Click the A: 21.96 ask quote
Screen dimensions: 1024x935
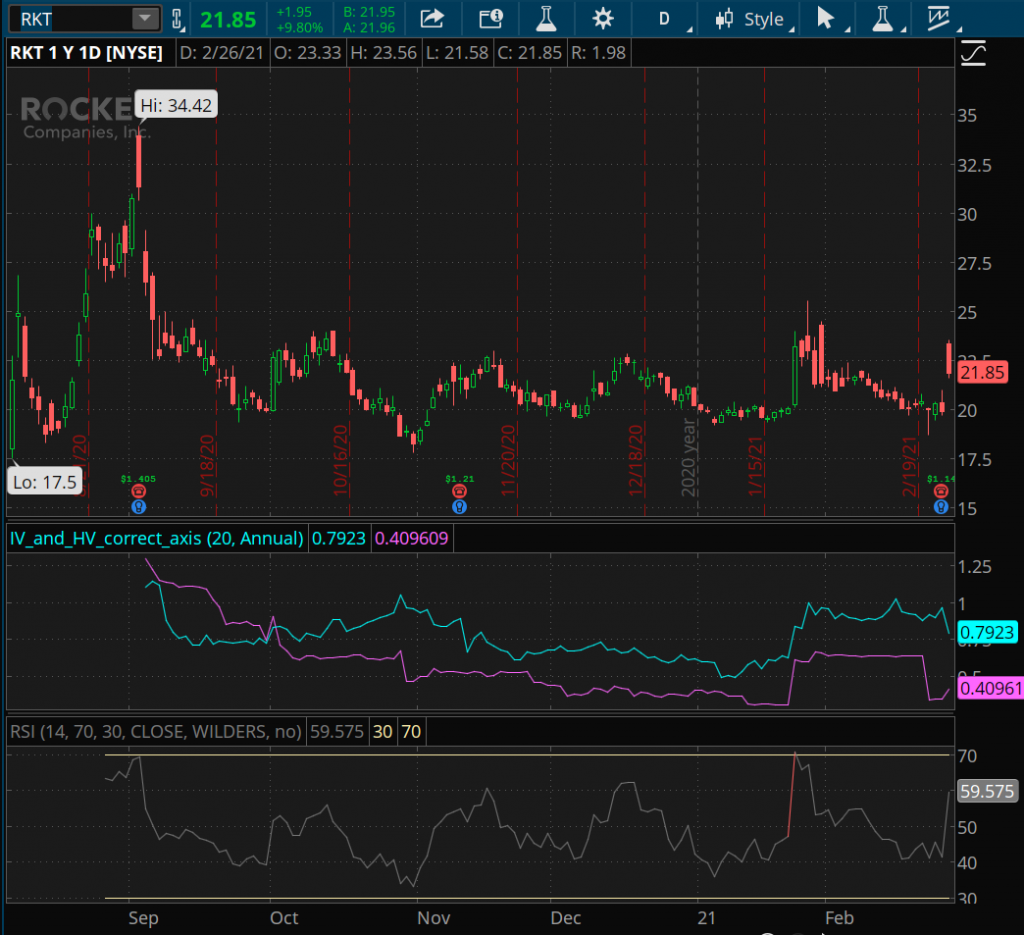point(369,27)
